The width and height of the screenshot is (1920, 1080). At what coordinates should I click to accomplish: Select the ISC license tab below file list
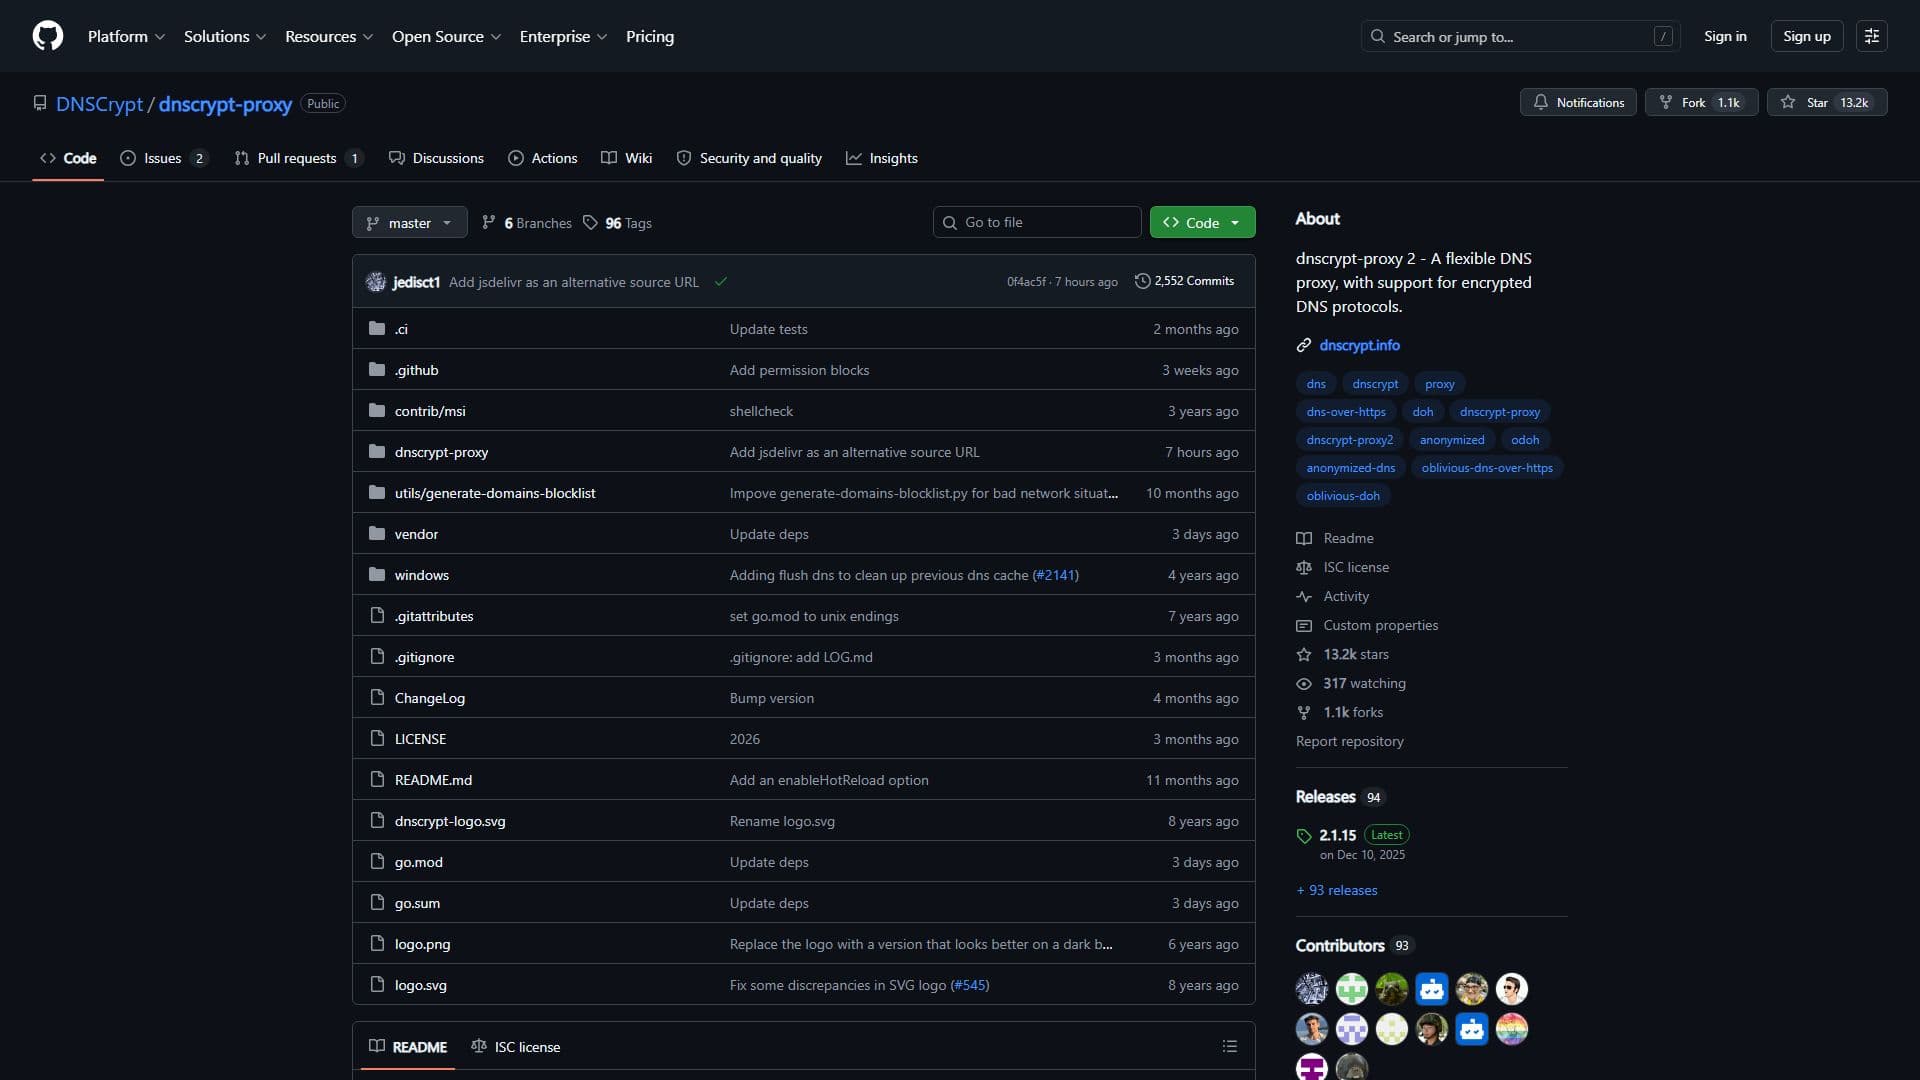516,1046
